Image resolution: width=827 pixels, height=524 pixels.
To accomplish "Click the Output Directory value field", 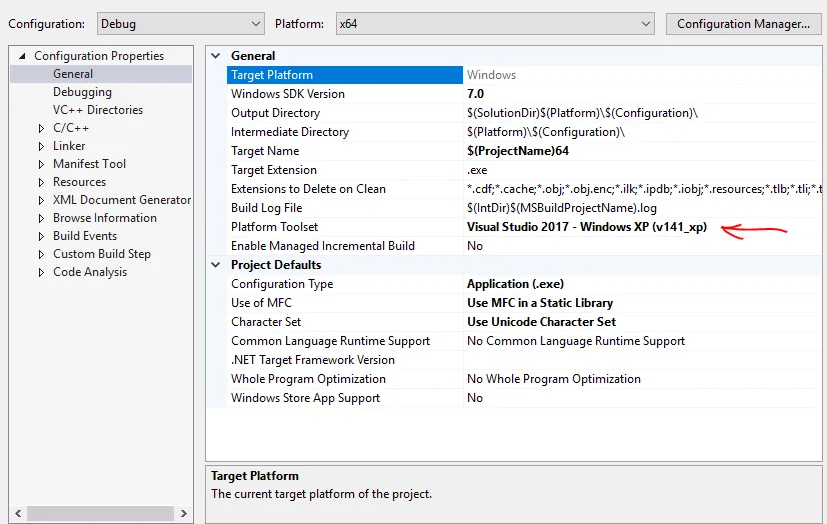I will tap(581, 113).
